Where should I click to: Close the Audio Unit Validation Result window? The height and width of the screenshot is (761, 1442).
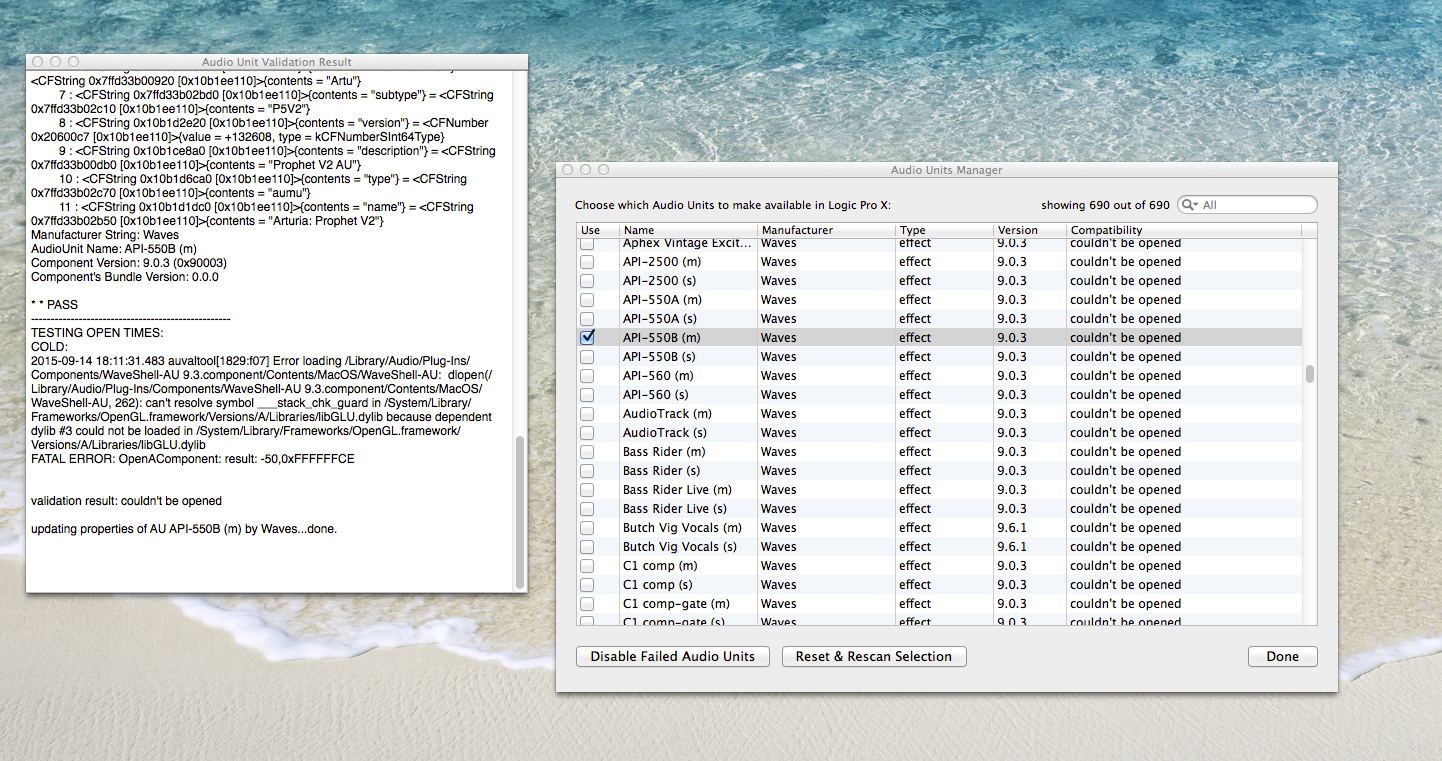(37, 62)
